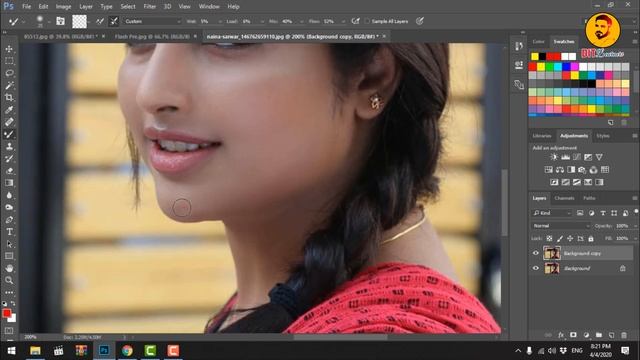The width and height of the screenshot is (640, 360).
Task: Click current brush load color swatch
Action: point(79,21)
